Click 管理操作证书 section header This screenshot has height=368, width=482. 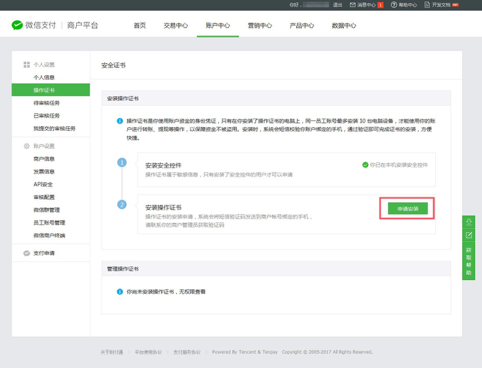coord(123,269)
